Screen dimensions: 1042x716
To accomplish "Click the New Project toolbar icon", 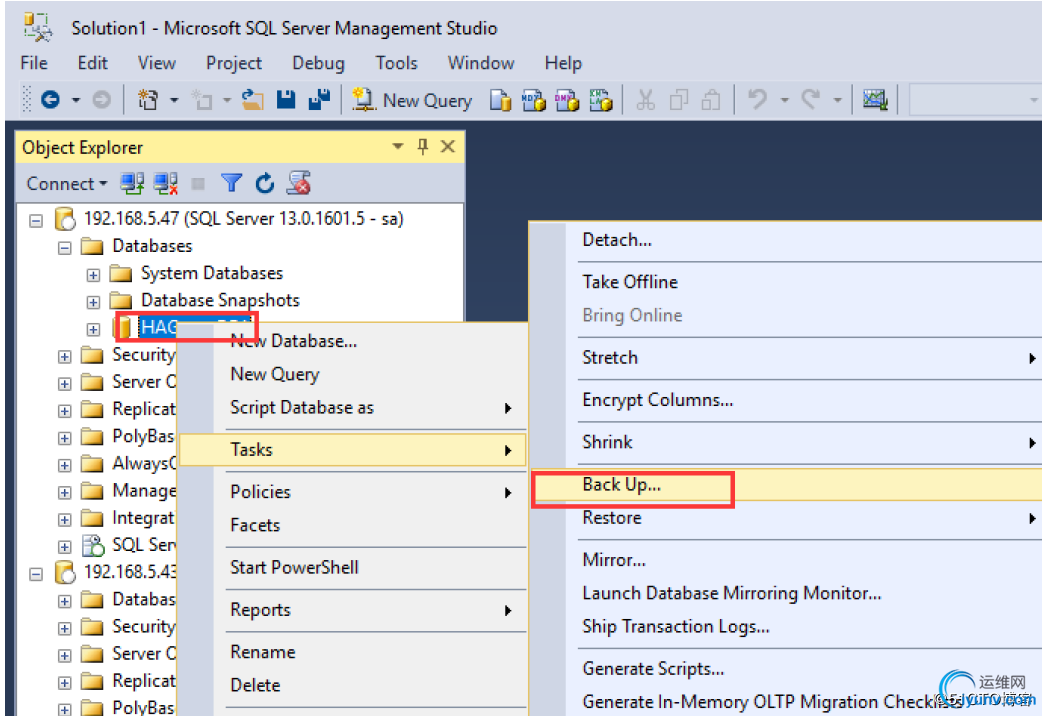I will [x=148, y=100].
